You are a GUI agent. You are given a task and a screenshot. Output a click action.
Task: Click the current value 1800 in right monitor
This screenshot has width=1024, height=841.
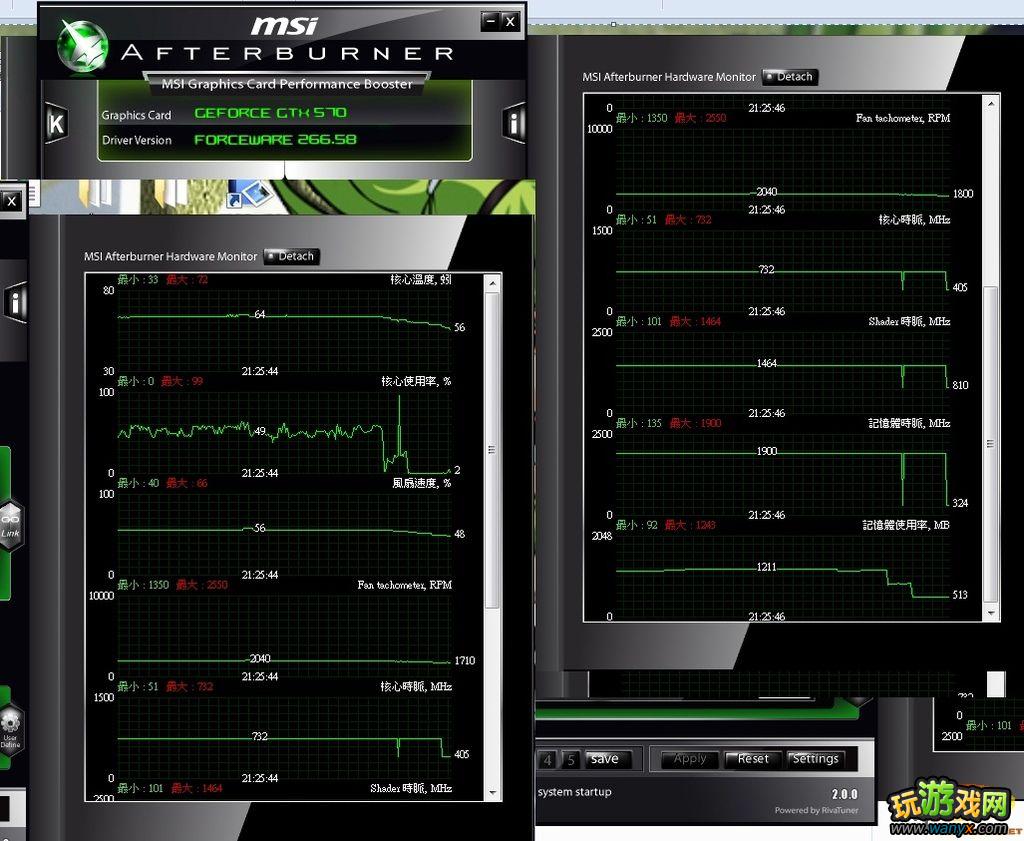click(x=963, y=194)
